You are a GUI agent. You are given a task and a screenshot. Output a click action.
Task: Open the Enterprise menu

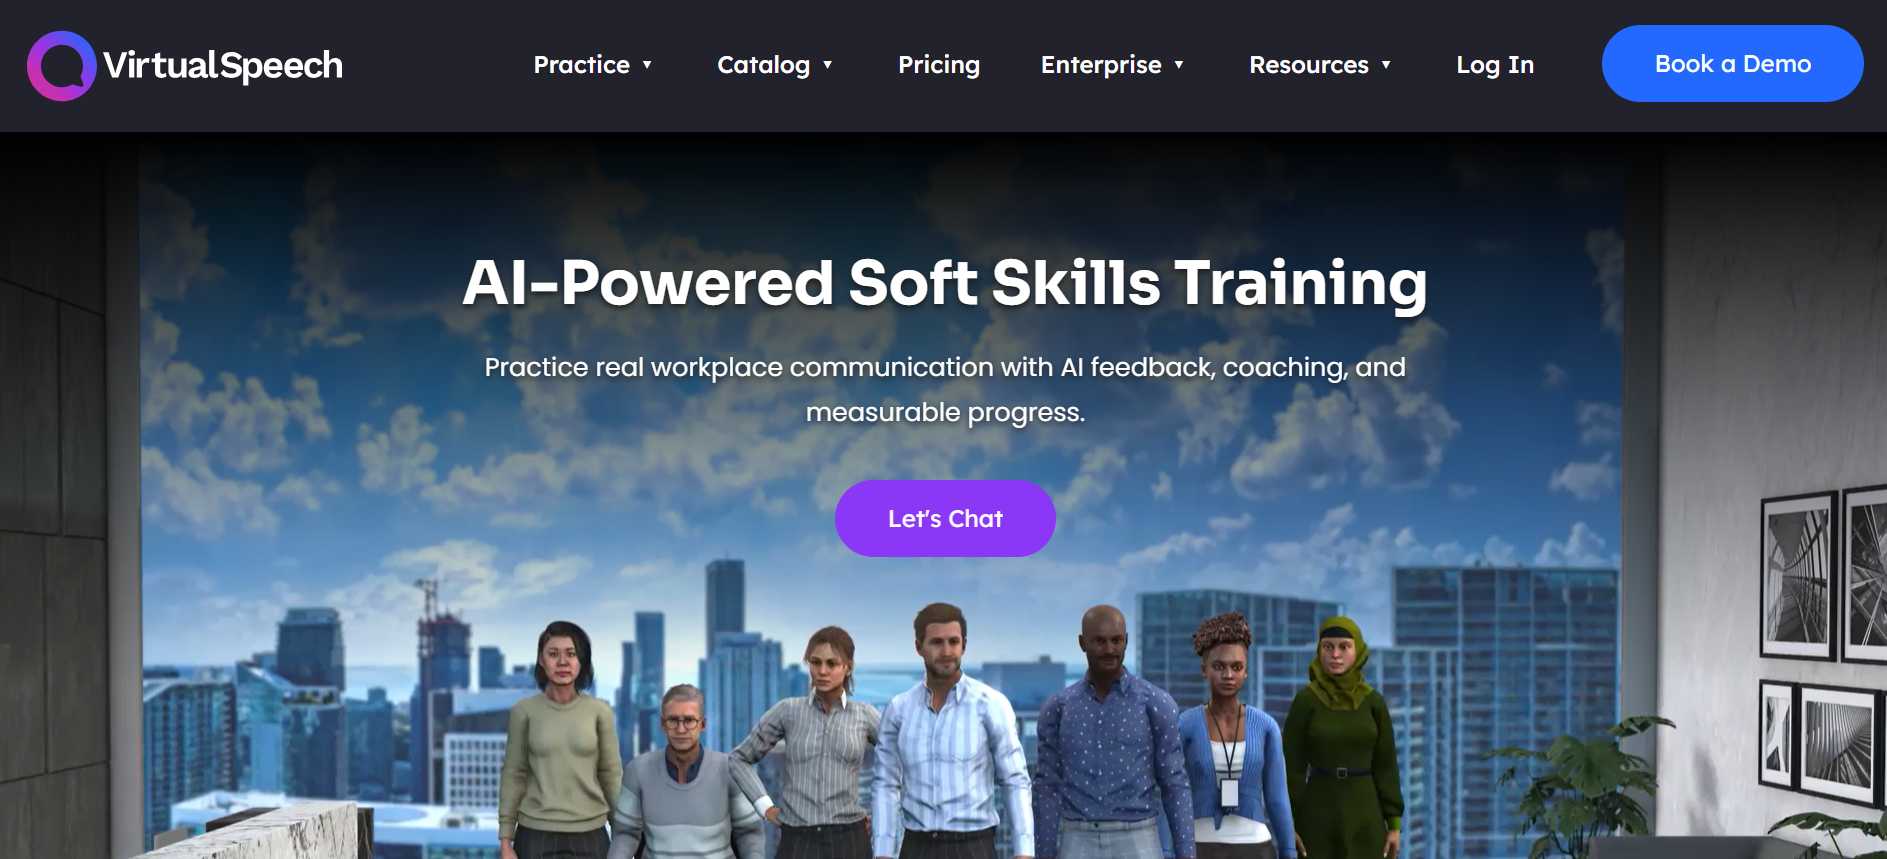[1101, 65]
